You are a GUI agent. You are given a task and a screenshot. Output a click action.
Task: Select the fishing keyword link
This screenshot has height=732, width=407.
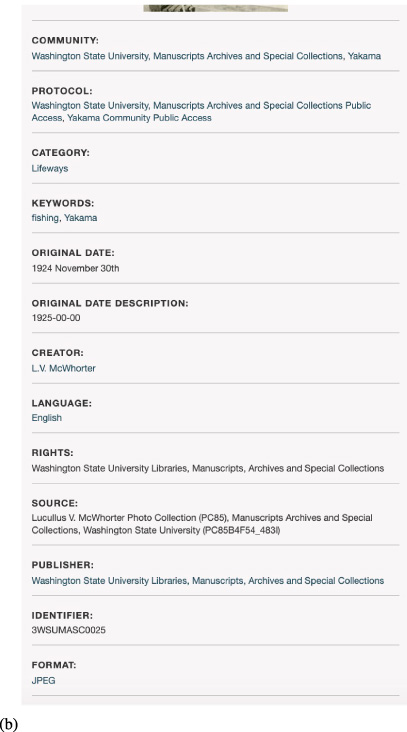click(45, 218)
